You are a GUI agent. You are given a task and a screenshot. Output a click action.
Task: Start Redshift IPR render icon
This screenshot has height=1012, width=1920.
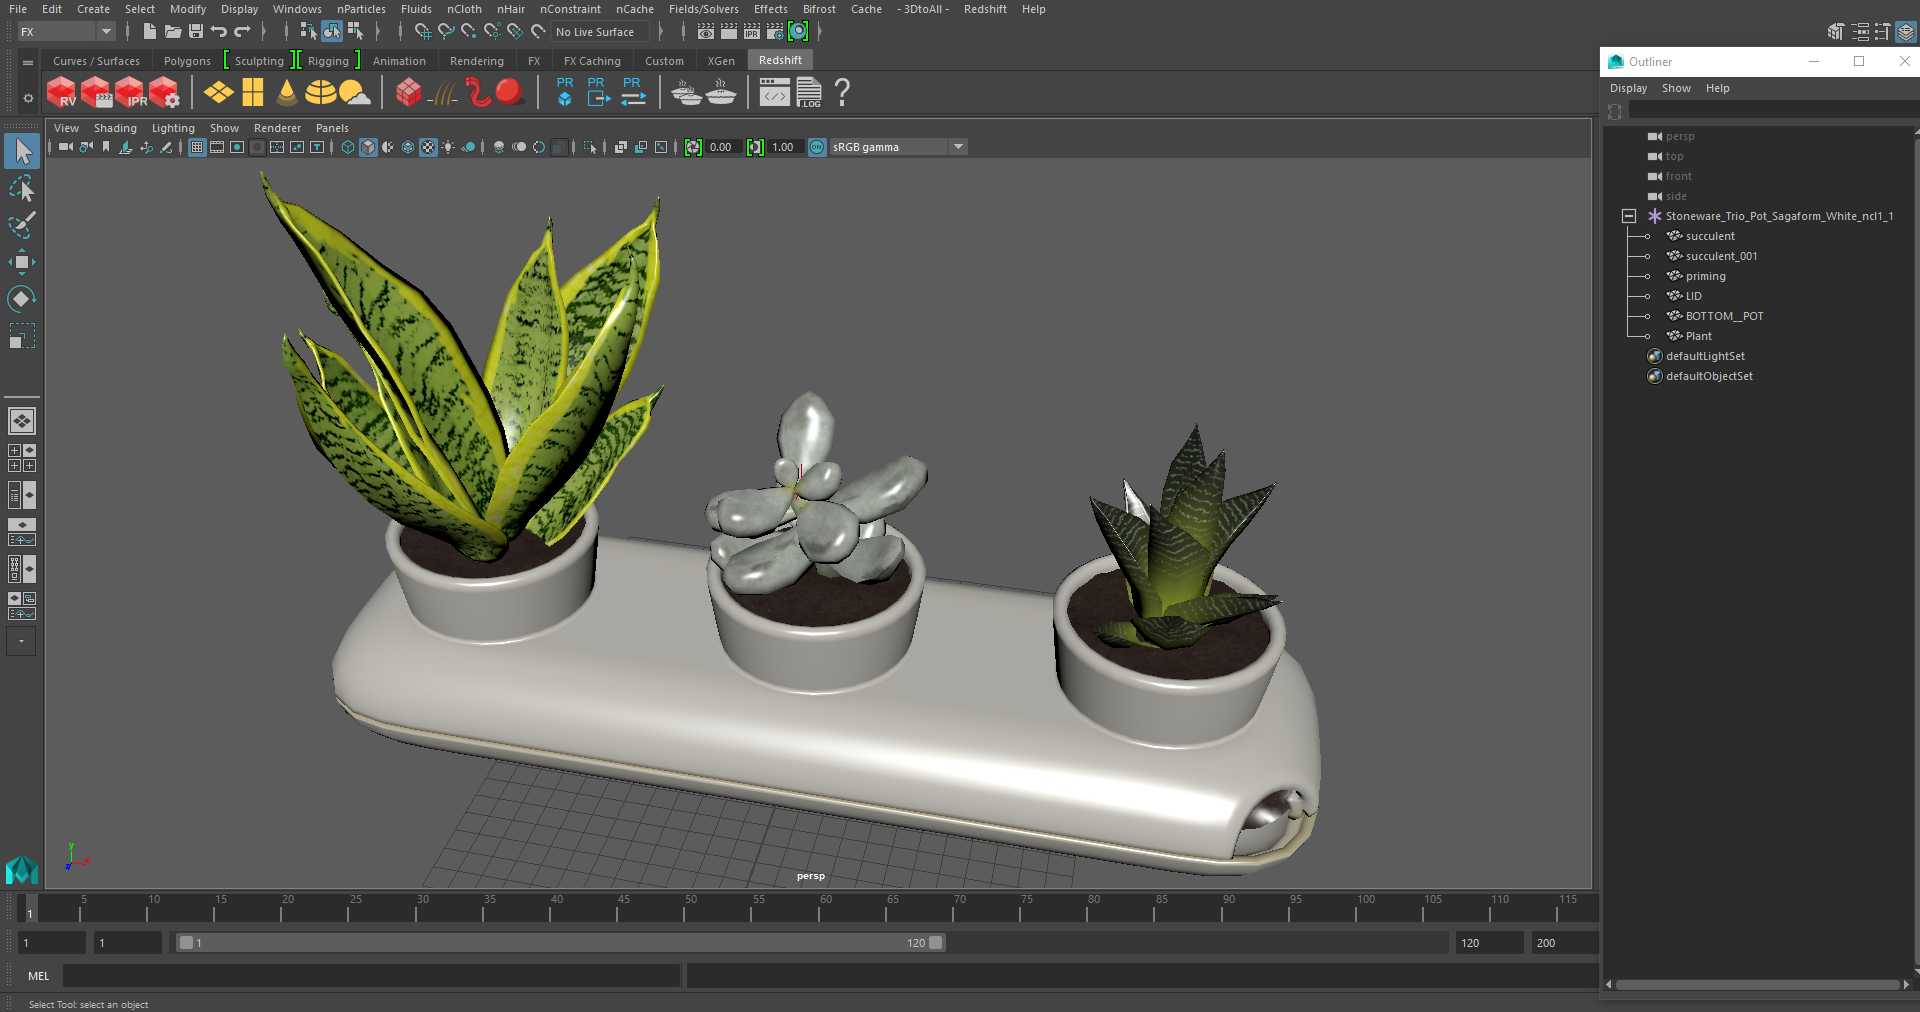pos(130,93)
